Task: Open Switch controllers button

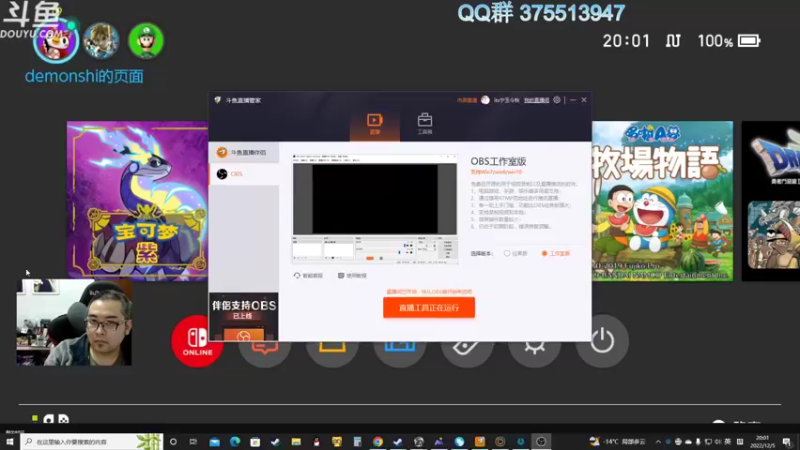Action: (467, 354)
